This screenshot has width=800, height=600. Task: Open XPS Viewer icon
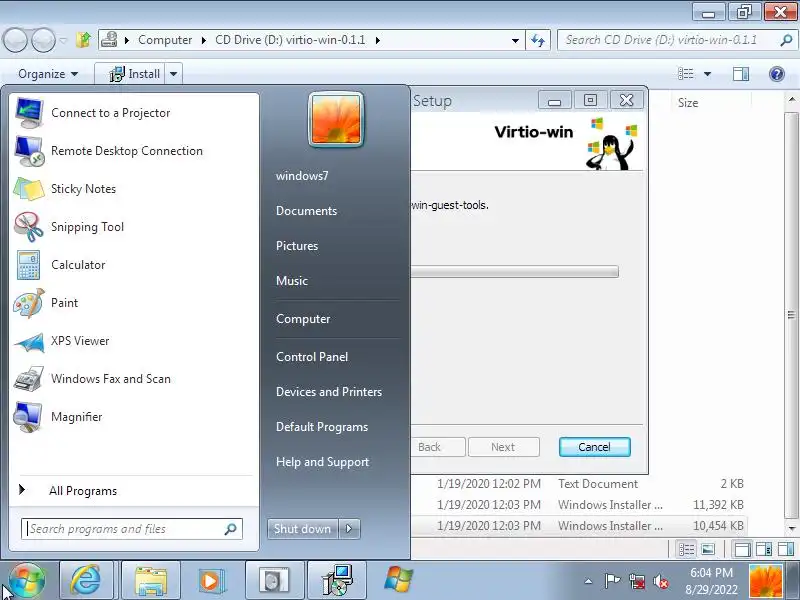click(x=29, y=341)
